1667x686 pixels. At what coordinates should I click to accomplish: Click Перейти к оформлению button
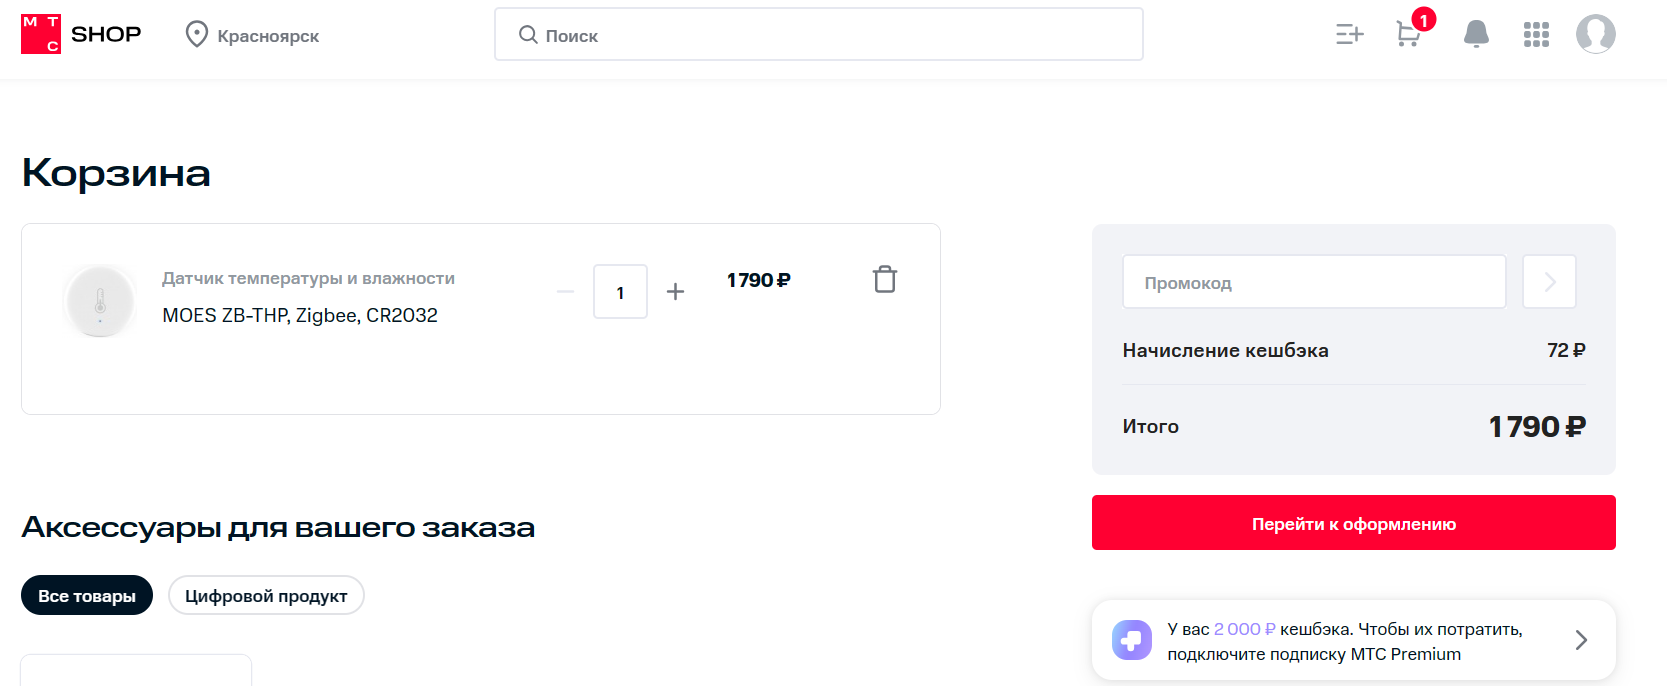[x=1354, y=523]
